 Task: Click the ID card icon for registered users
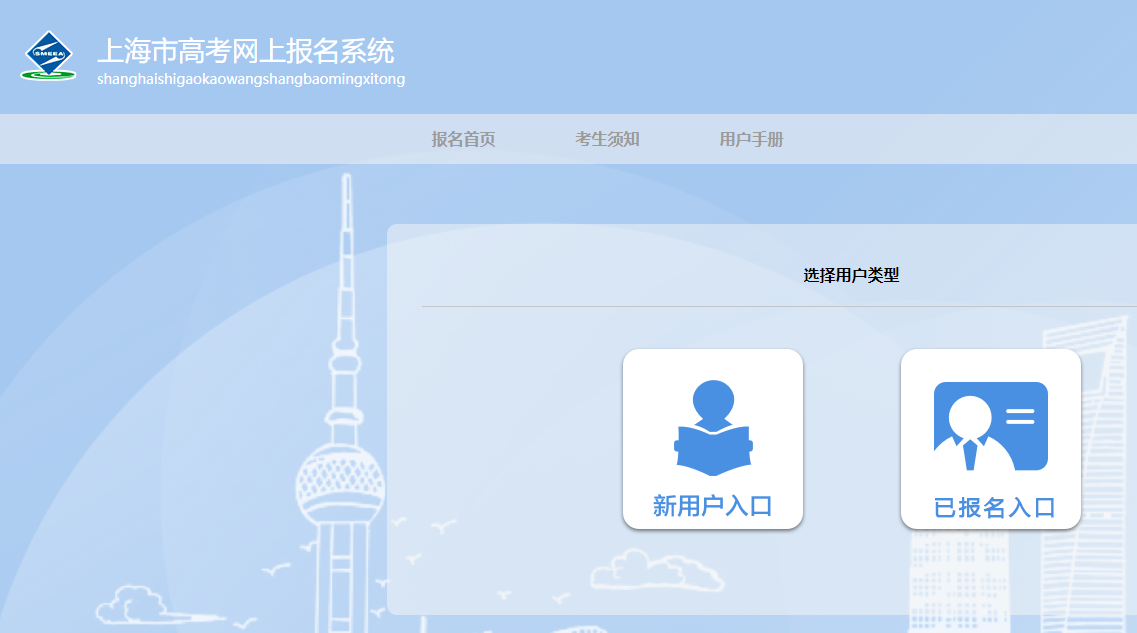990,426
